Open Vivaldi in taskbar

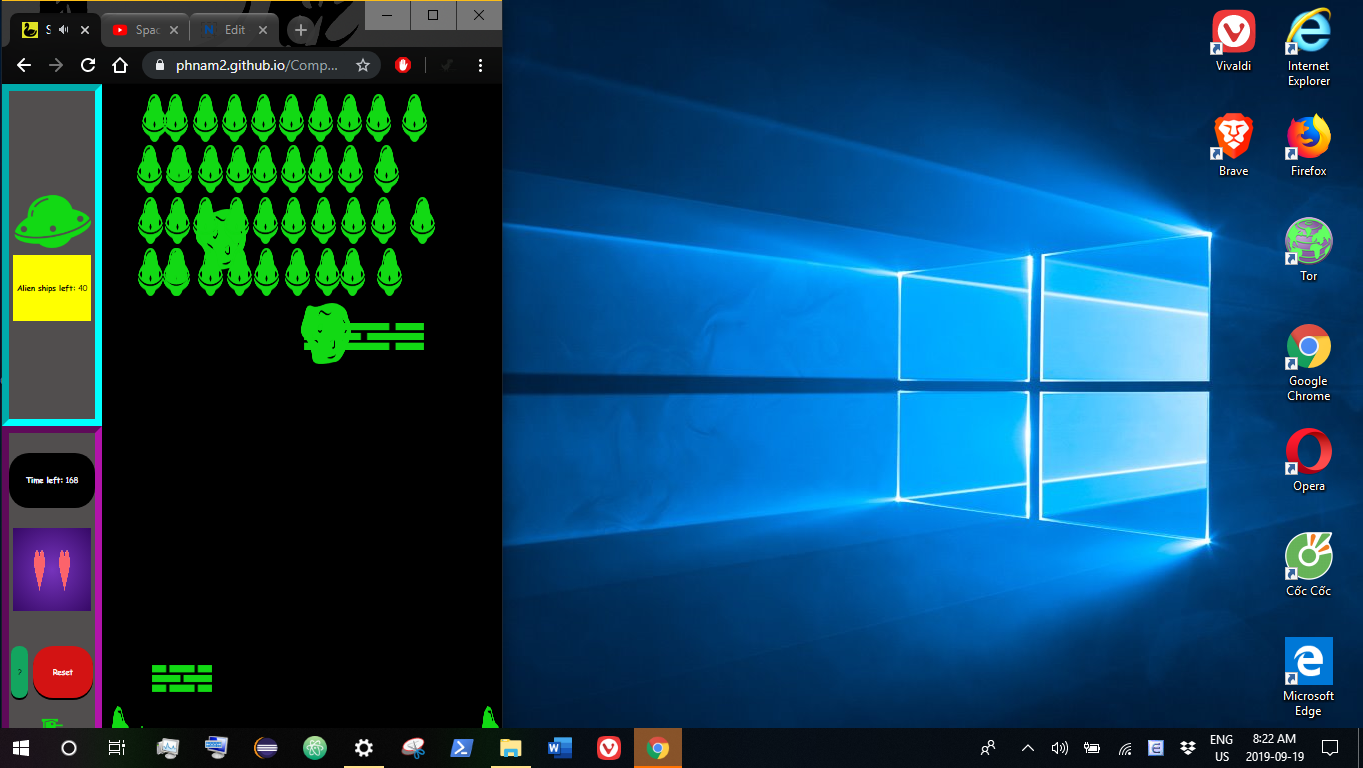coord(609,748)
